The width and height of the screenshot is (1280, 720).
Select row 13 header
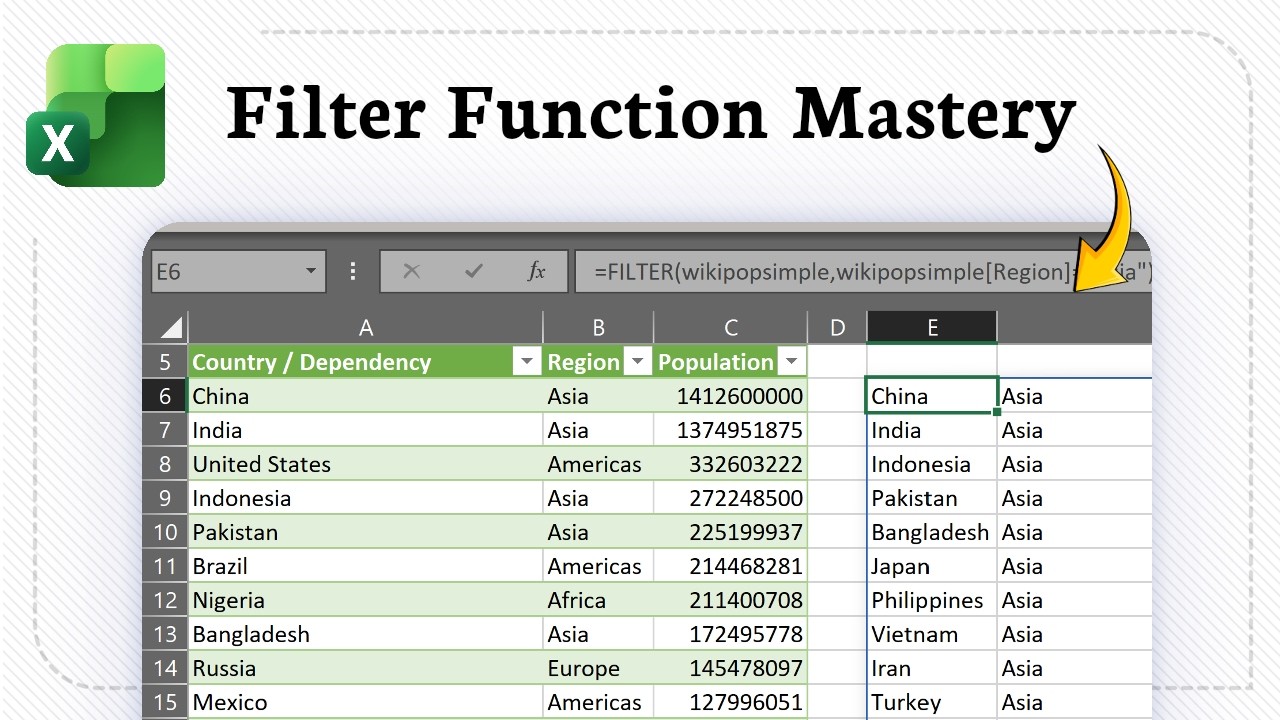[x=166, y=634]
